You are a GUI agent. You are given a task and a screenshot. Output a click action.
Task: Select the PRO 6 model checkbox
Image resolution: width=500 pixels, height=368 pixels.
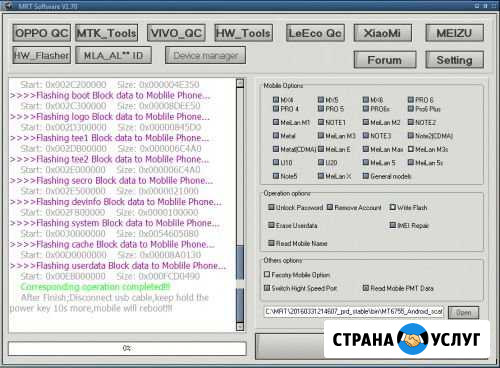(x=411, y=100)
